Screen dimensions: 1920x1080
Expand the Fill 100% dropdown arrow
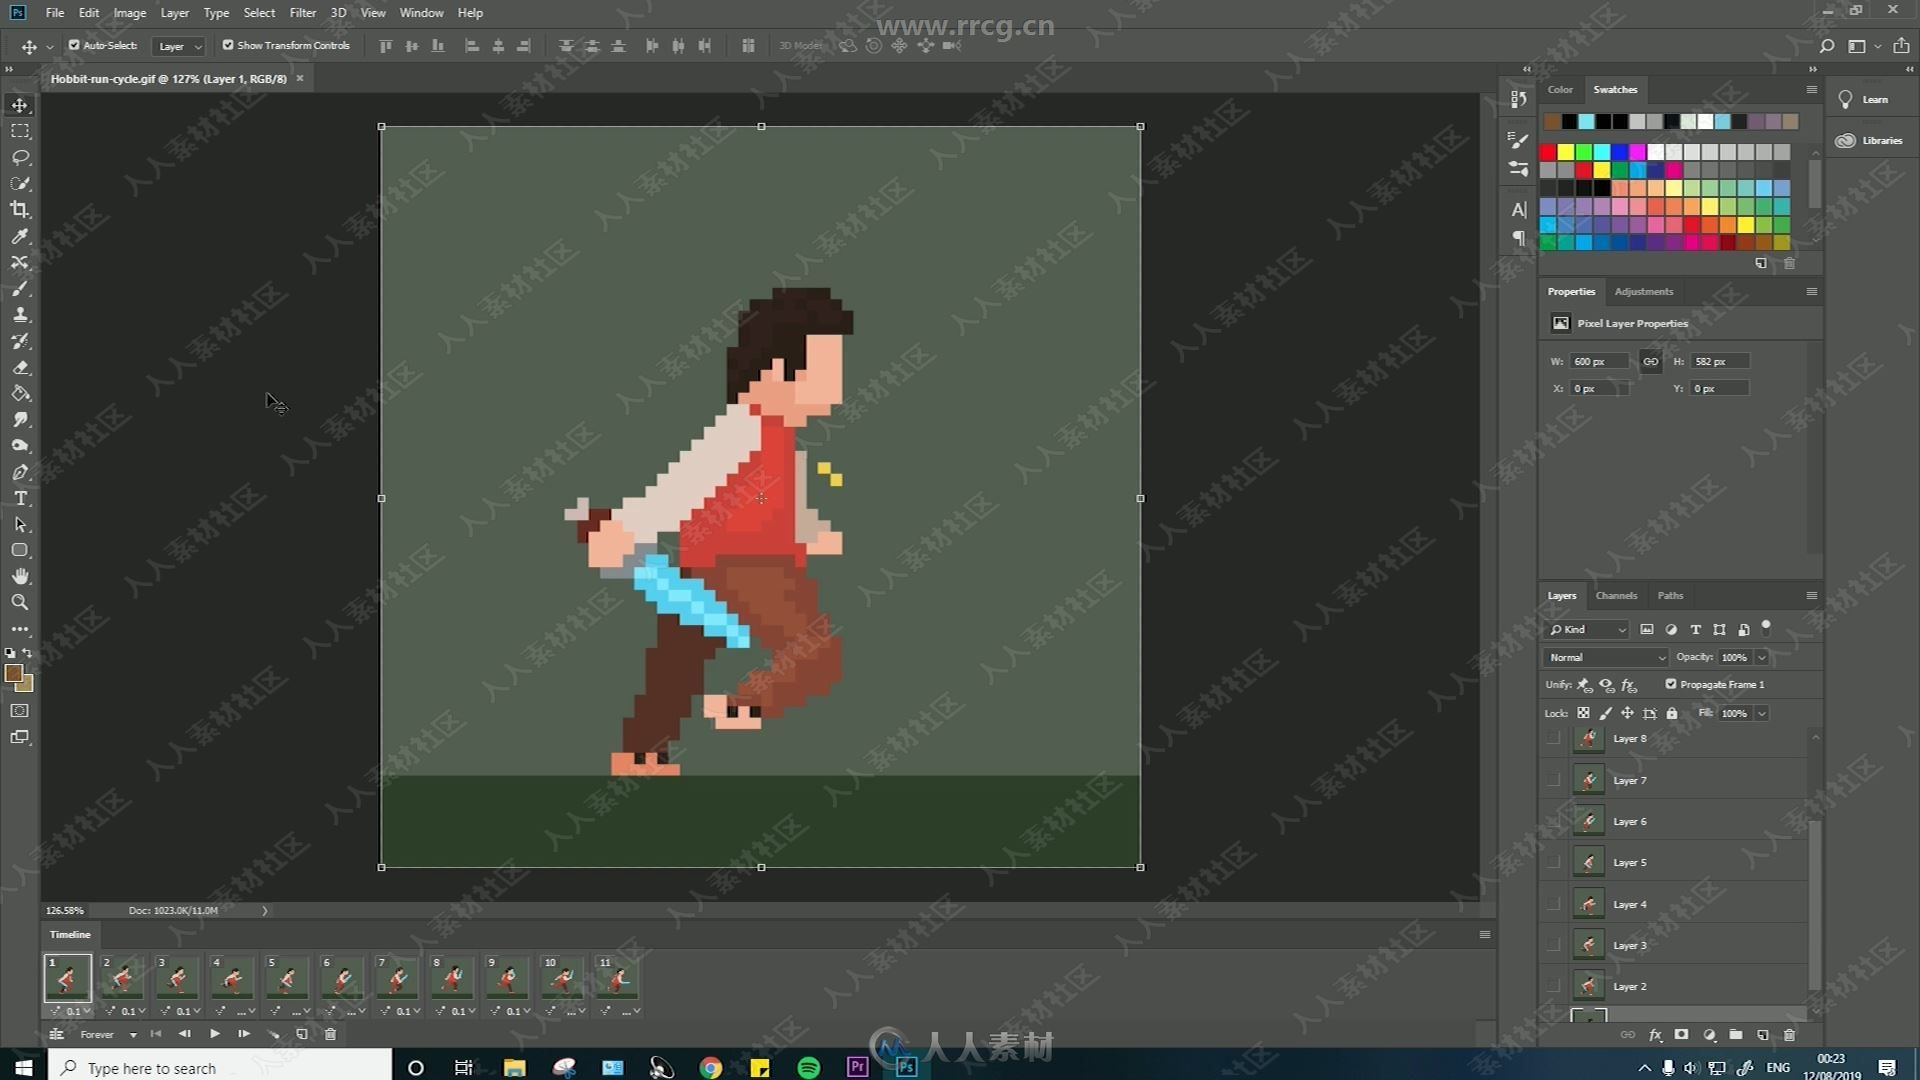[x=1762, y=713]
